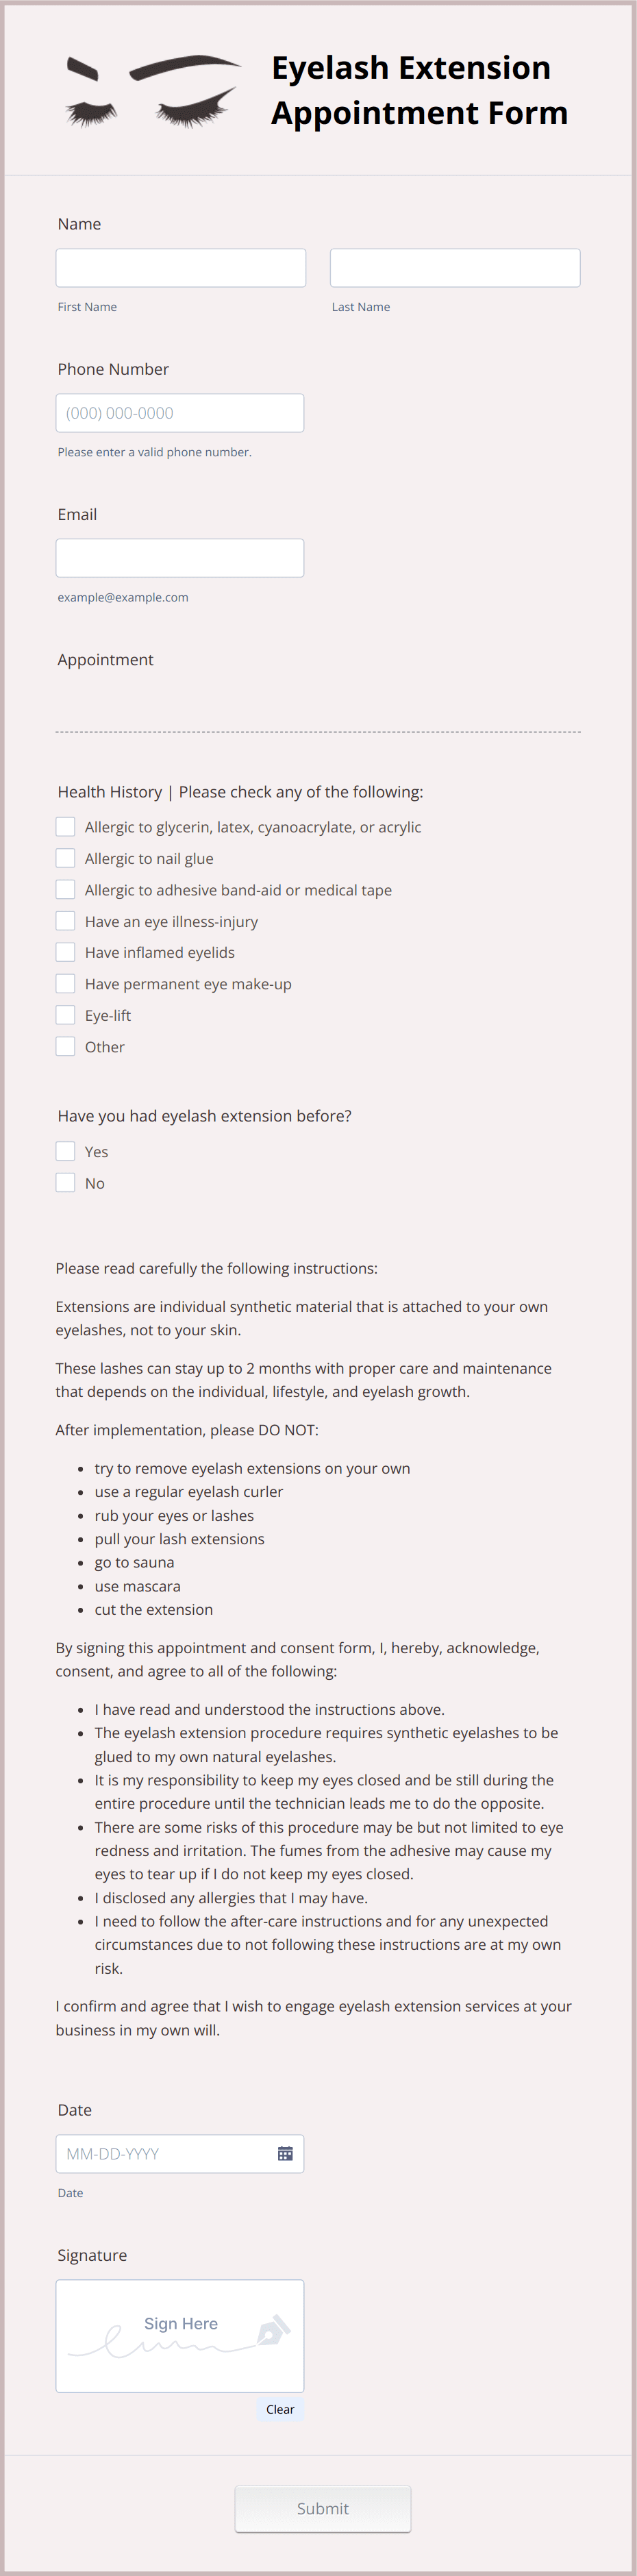
Task: Enable the medical tape allergy checkbox
Action: click(65, 889)
